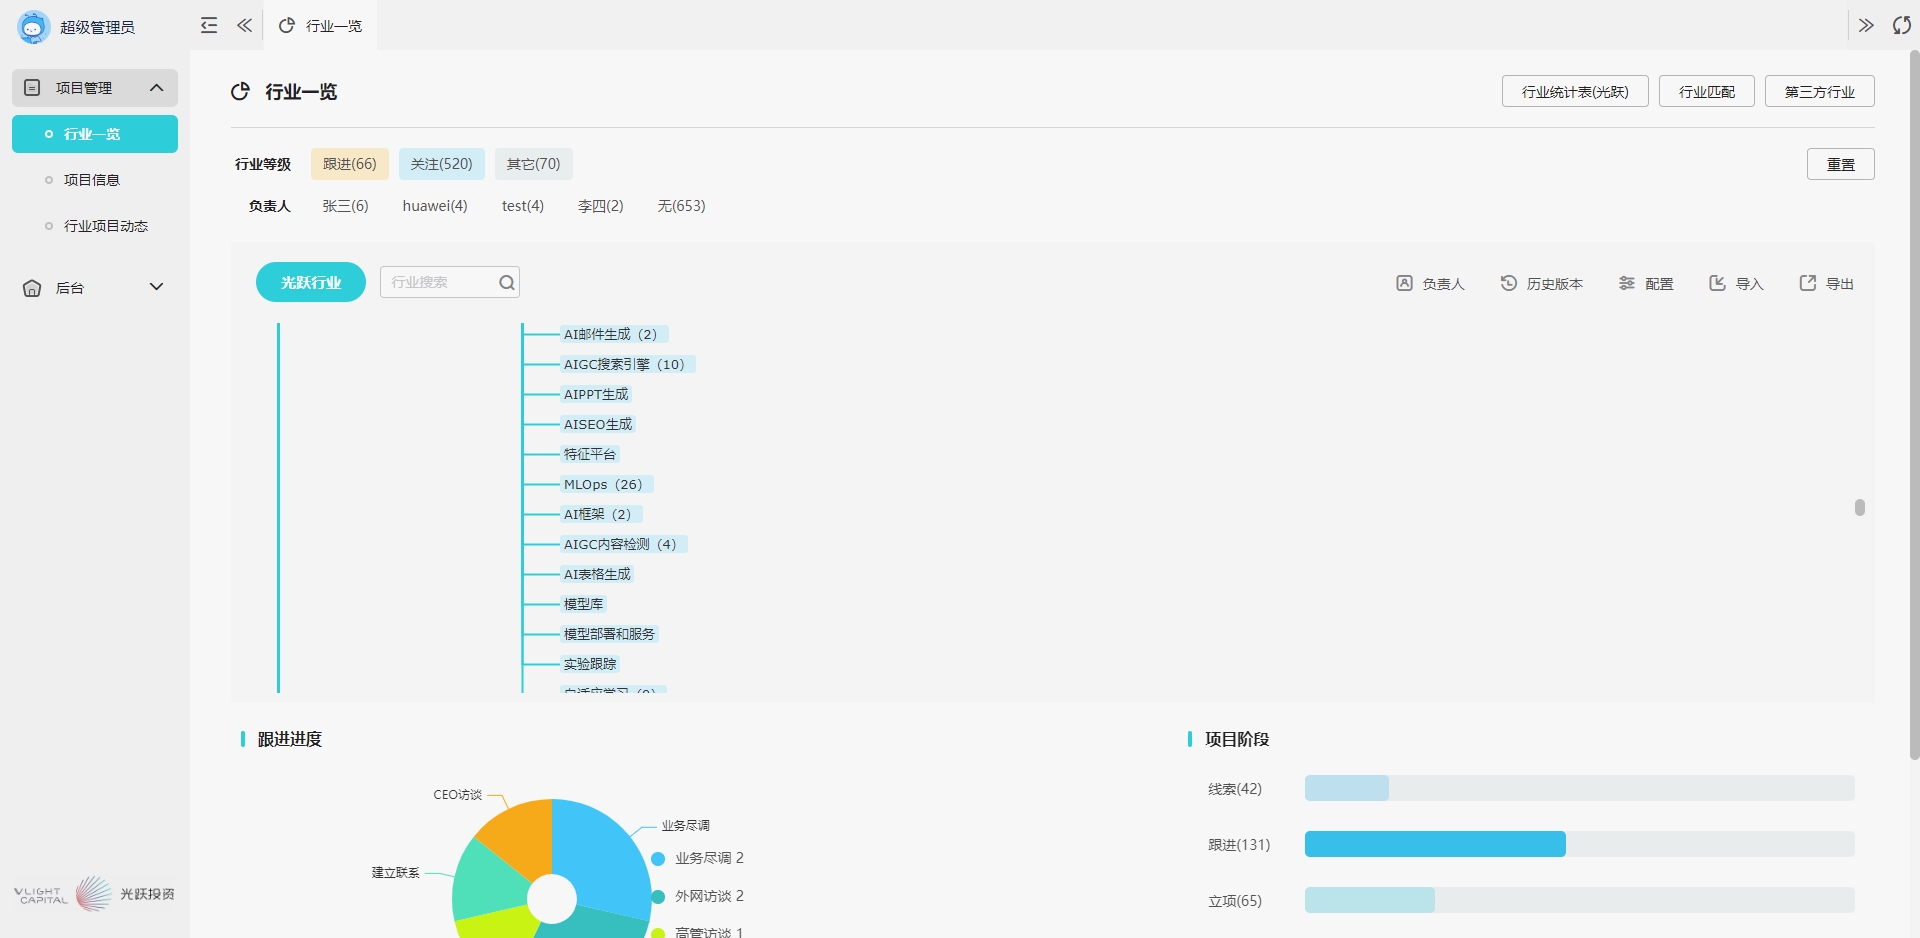Click the double-right arrow tab scroll icon
1920x938 pixels.
[1866, 25]
